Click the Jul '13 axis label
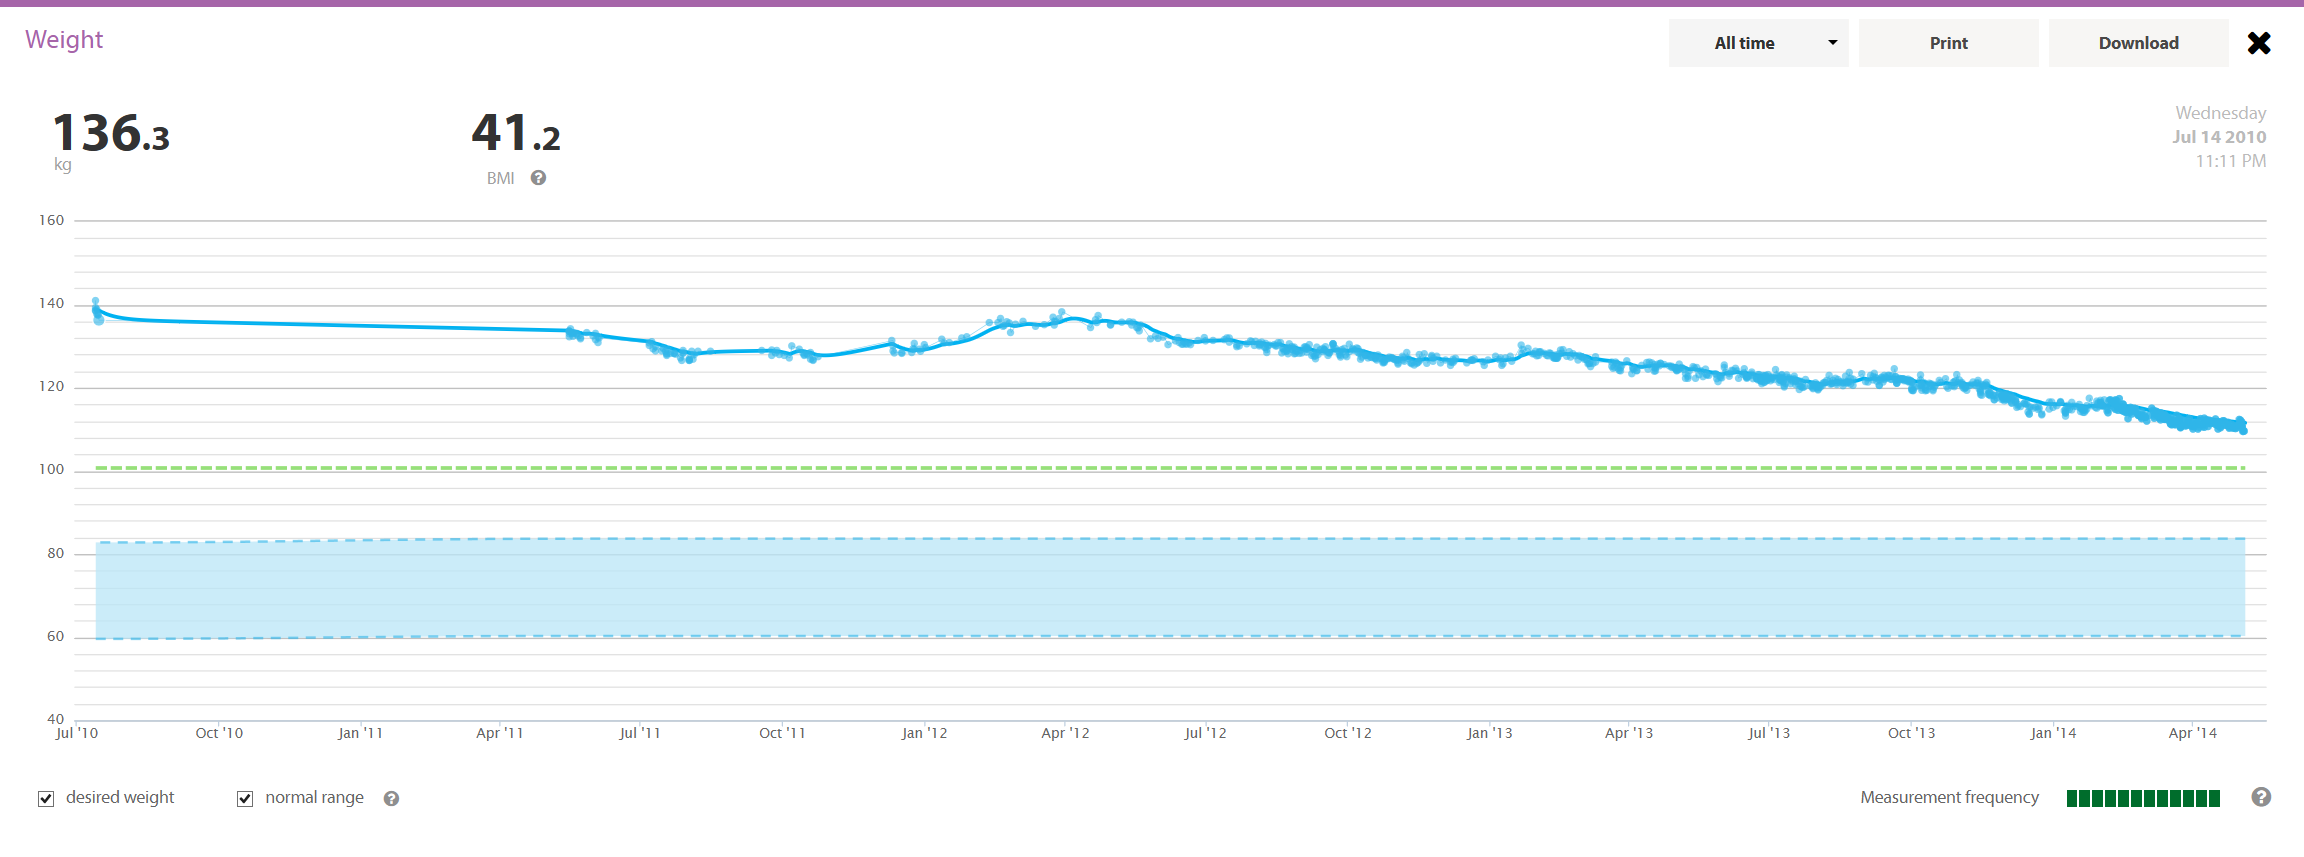Image resolution: width=2304 pixels, height=857 pixels. pos(1769,733)
